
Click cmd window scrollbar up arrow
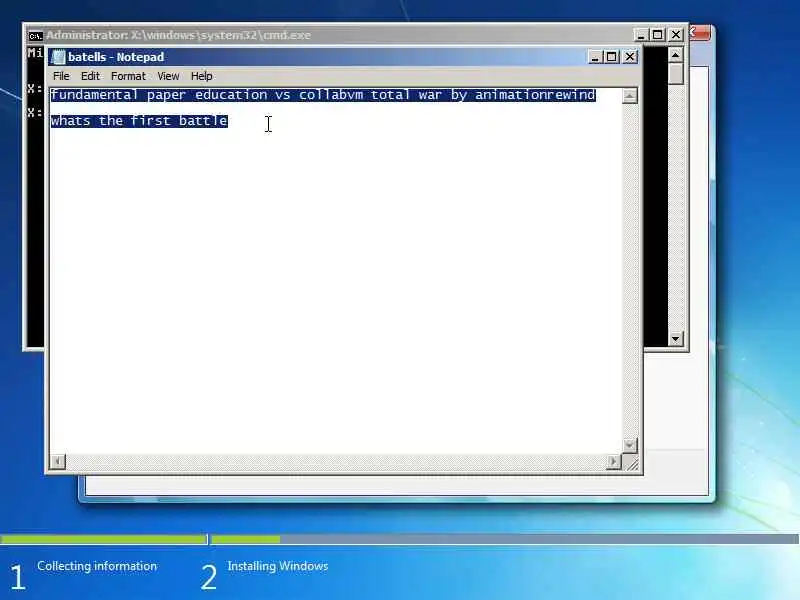pos(676,55)
